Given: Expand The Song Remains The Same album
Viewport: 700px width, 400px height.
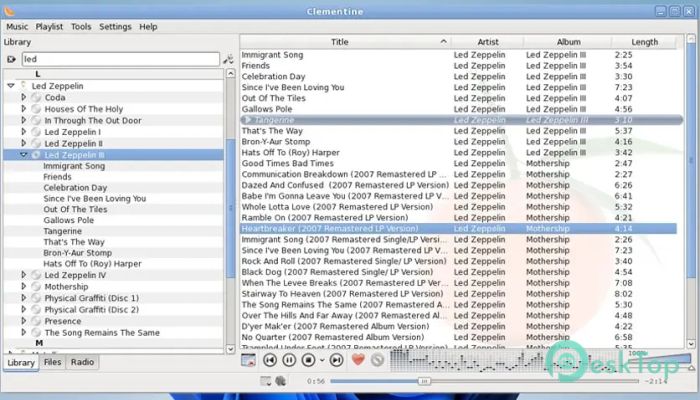Looking at the screenshot, I should point(24,332).
